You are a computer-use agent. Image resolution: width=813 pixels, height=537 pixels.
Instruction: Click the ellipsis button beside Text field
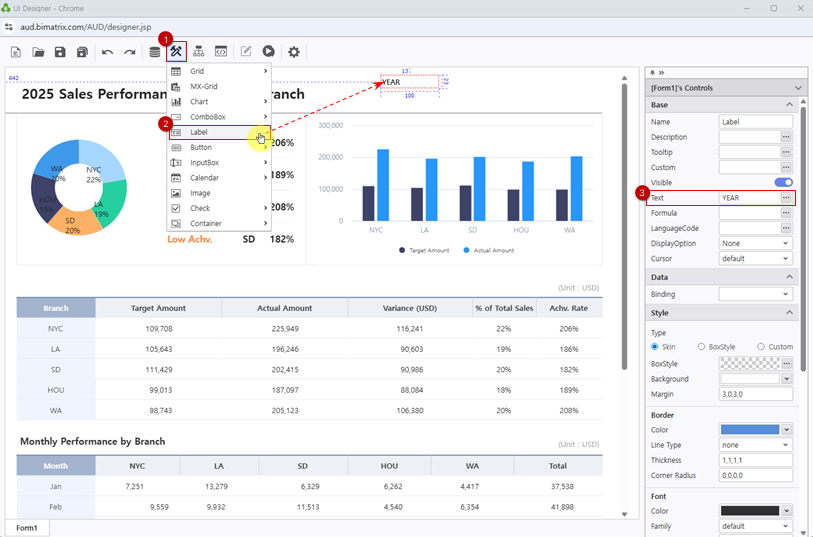coord(786,198)
